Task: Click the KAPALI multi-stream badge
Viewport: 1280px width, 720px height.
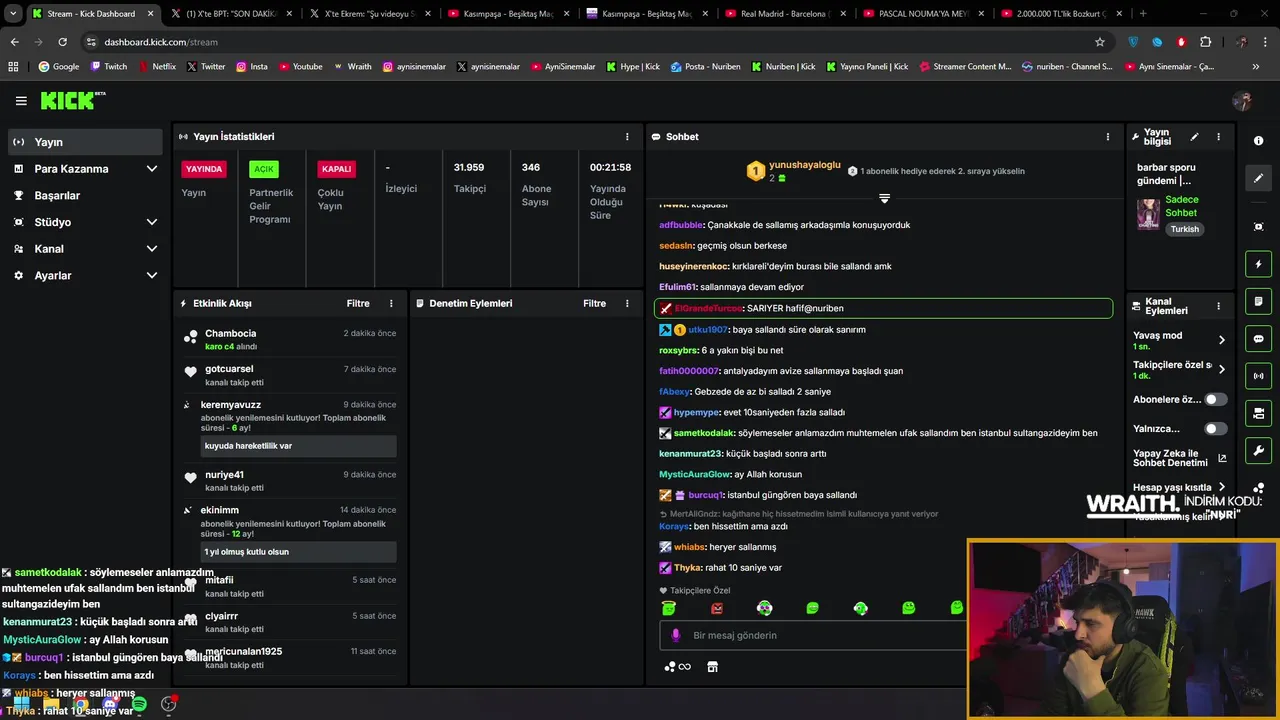Action: 336,169
